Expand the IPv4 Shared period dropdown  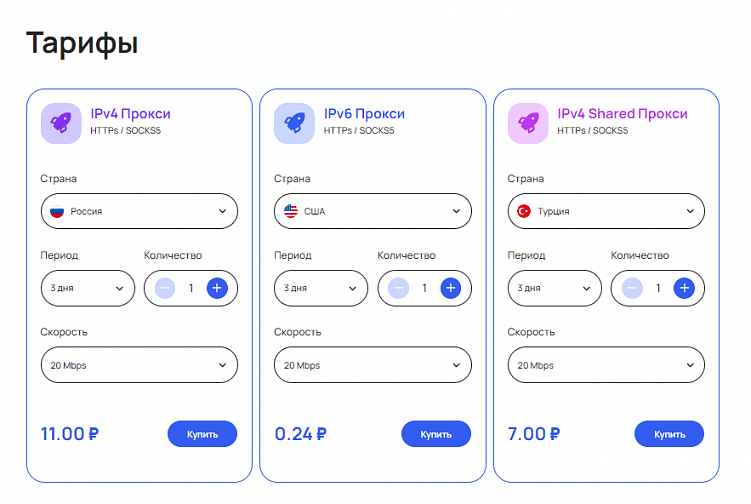554,288
